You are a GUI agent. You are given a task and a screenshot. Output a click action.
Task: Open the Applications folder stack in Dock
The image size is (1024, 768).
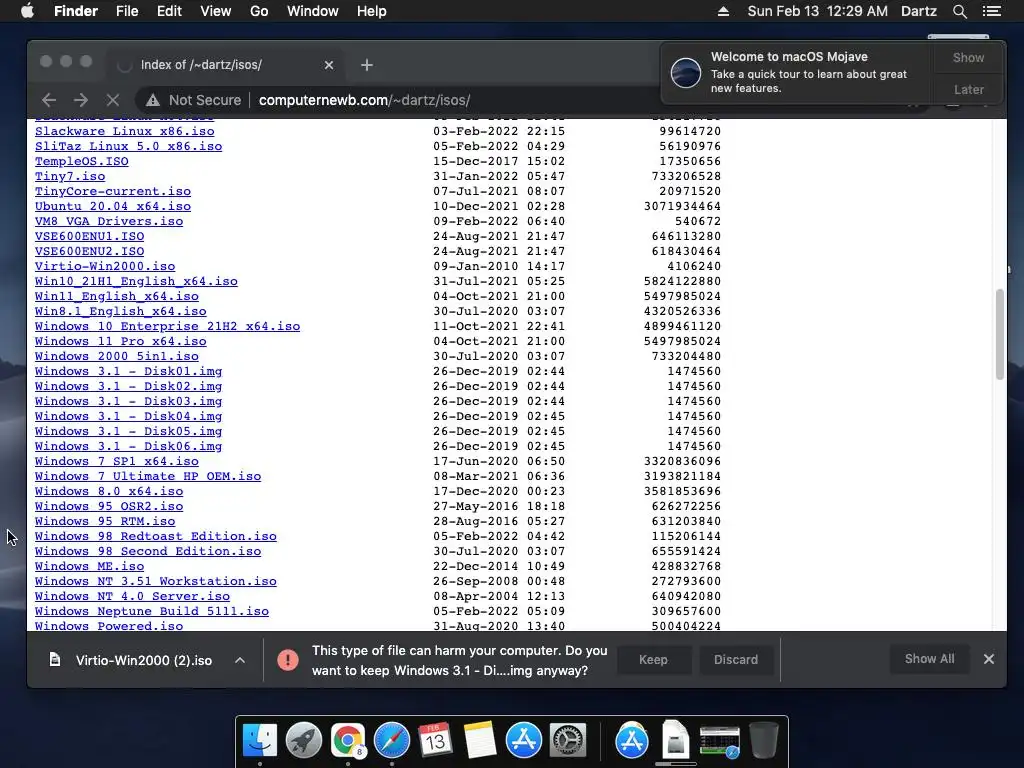[632, 741]
